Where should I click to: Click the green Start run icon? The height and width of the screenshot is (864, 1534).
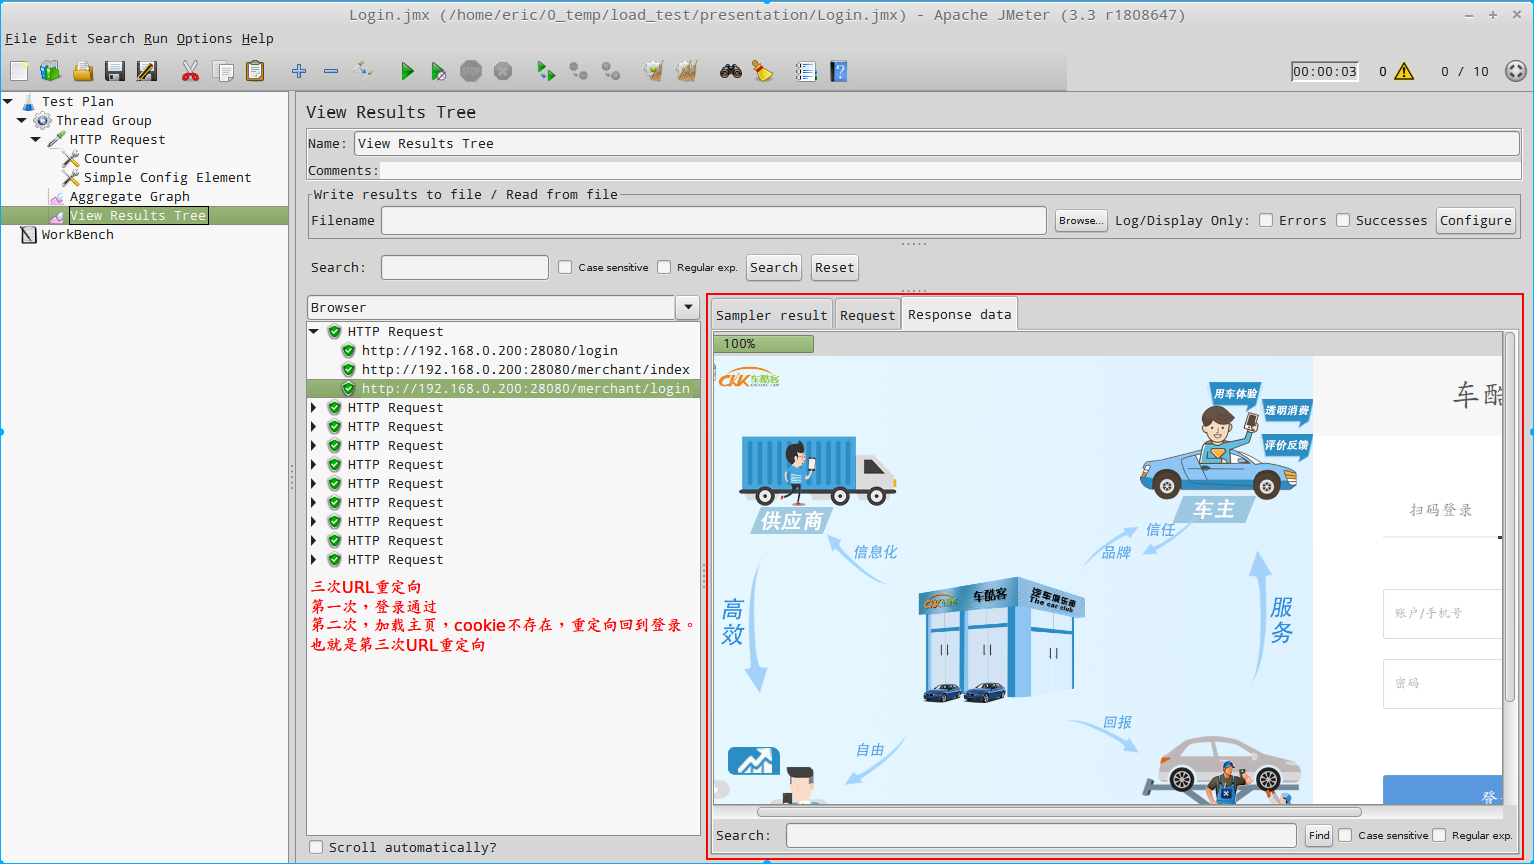[407, 71]
